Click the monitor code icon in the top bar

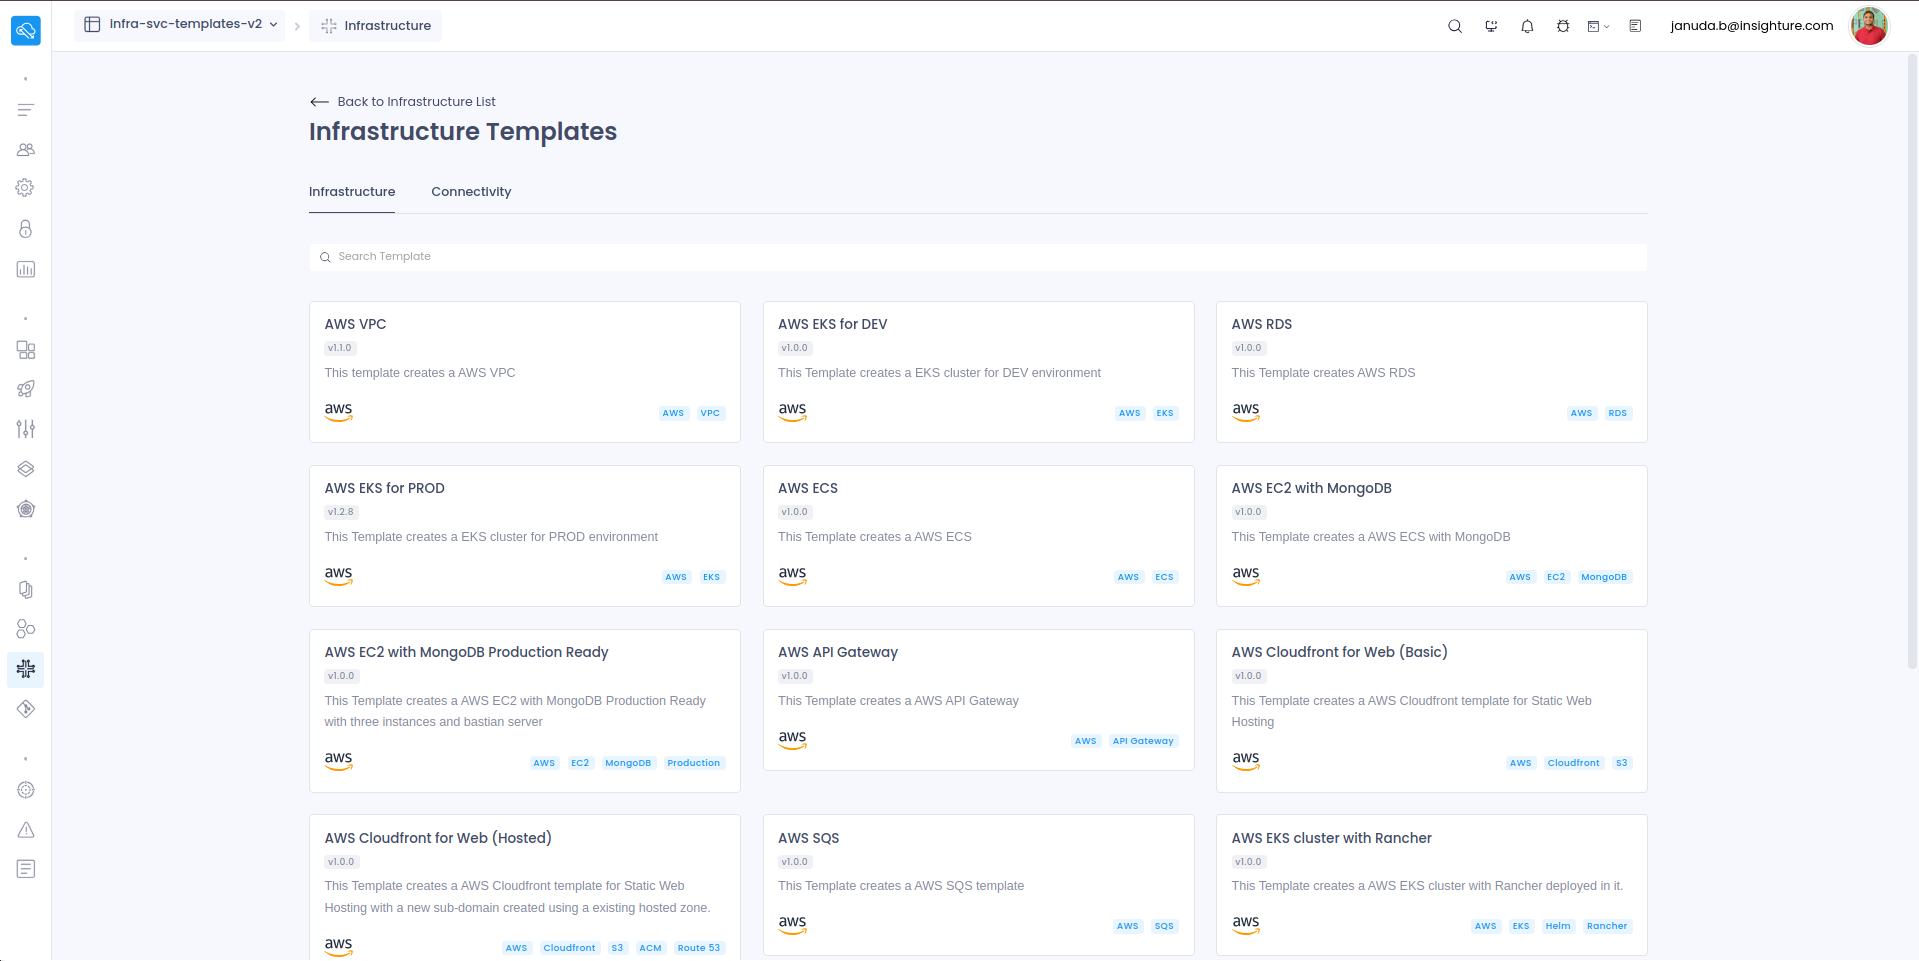1491,26
